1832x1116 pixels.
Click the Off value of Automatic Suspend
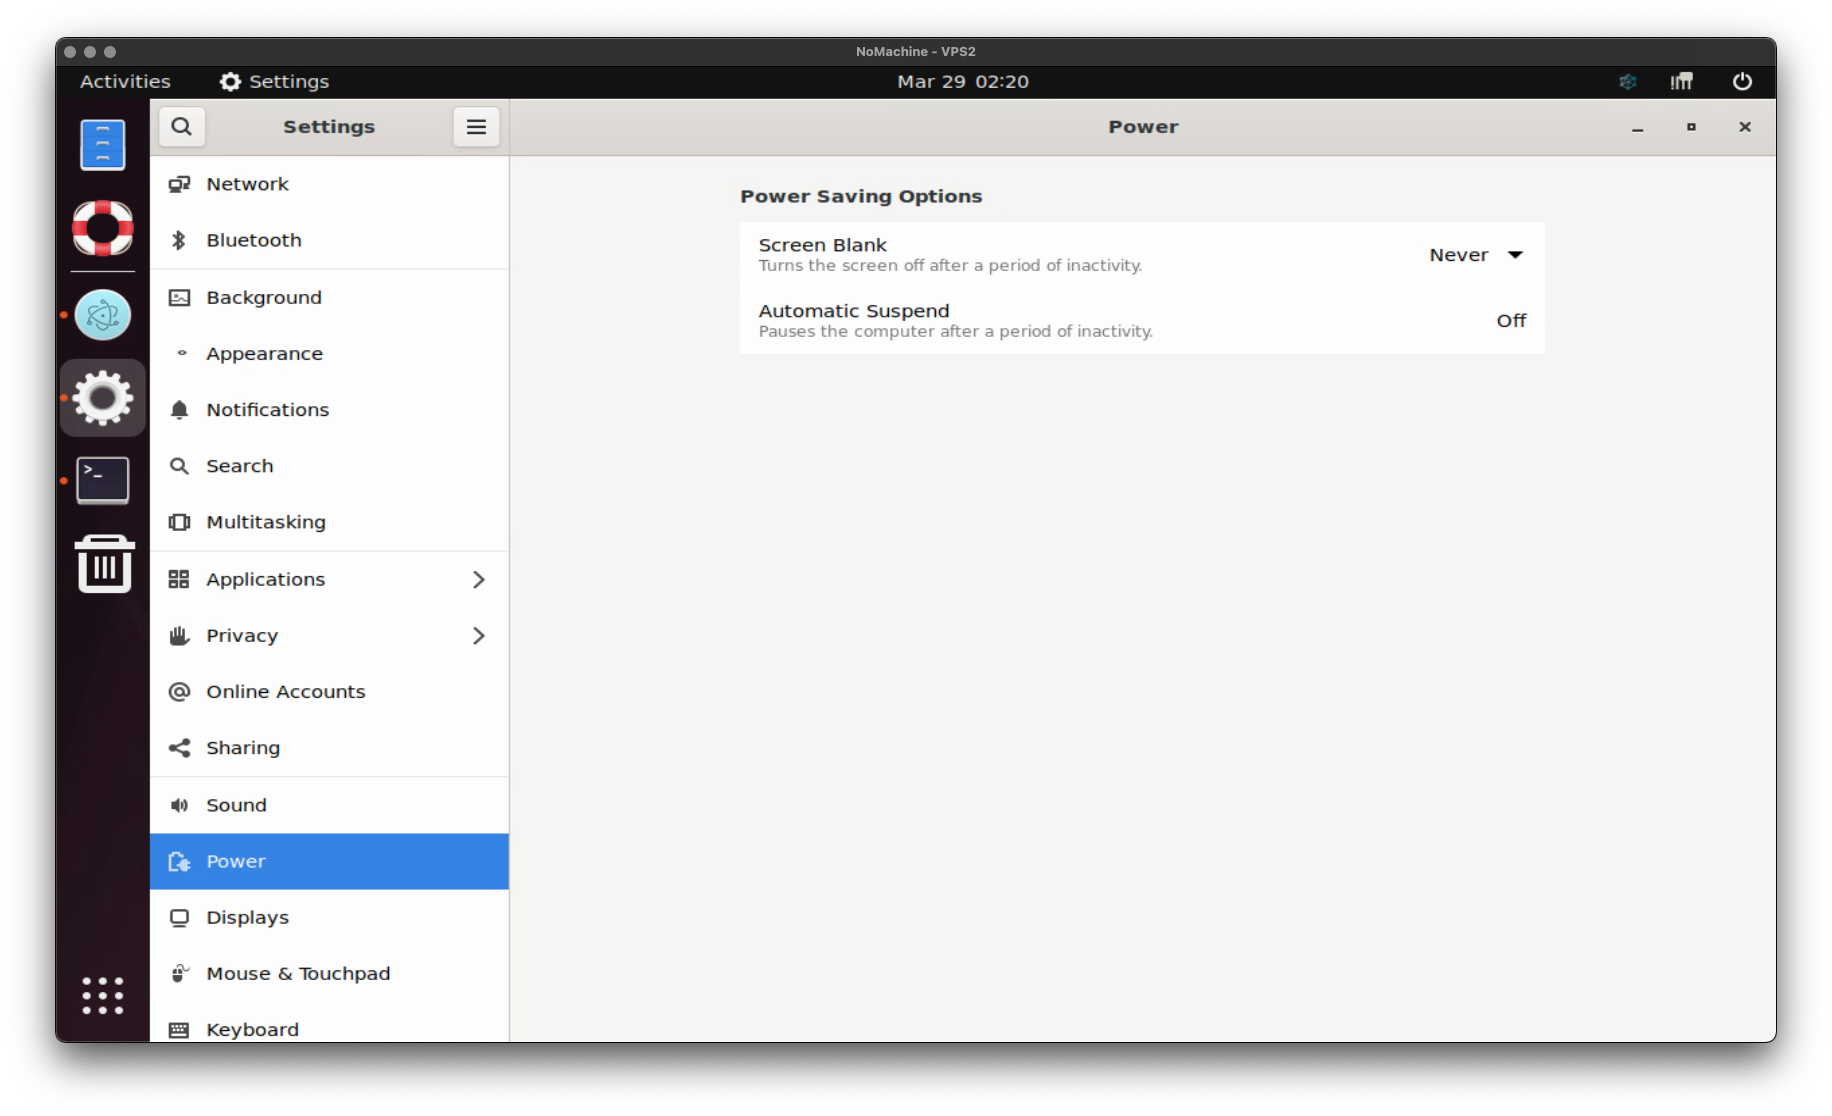(x=1511, y=321)
